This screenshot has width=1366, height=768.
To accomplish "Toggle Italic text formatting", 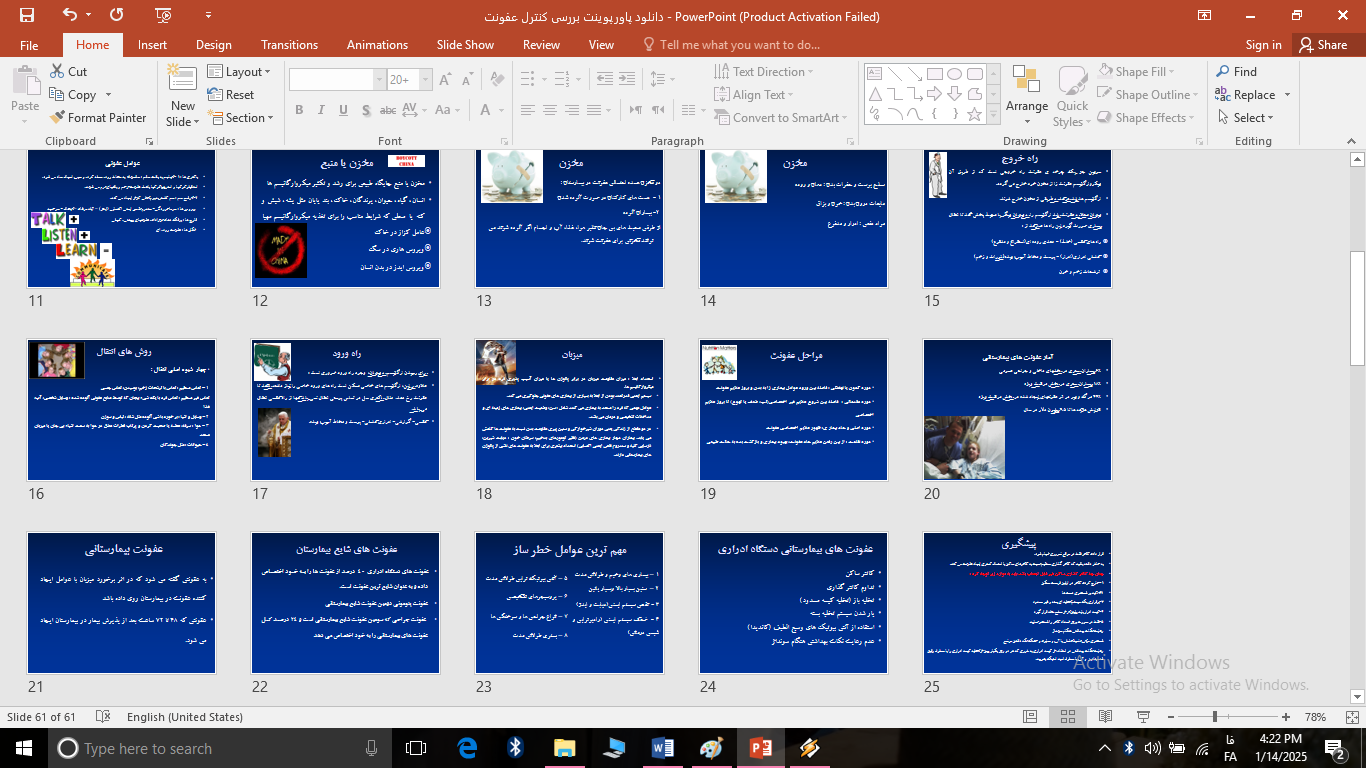I will (322, 110).
